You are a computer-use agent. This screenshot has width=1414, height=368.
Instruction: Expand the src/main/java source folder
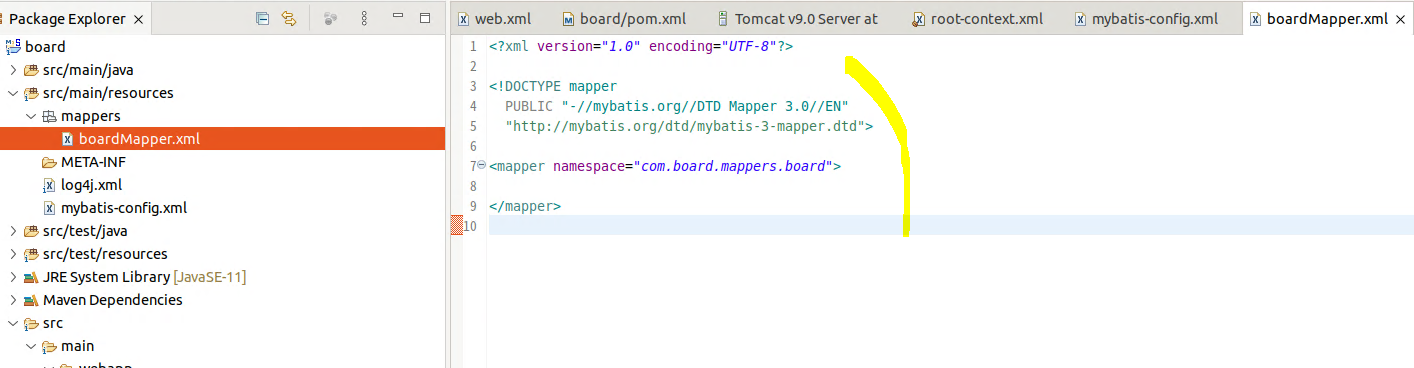point(13,70)
